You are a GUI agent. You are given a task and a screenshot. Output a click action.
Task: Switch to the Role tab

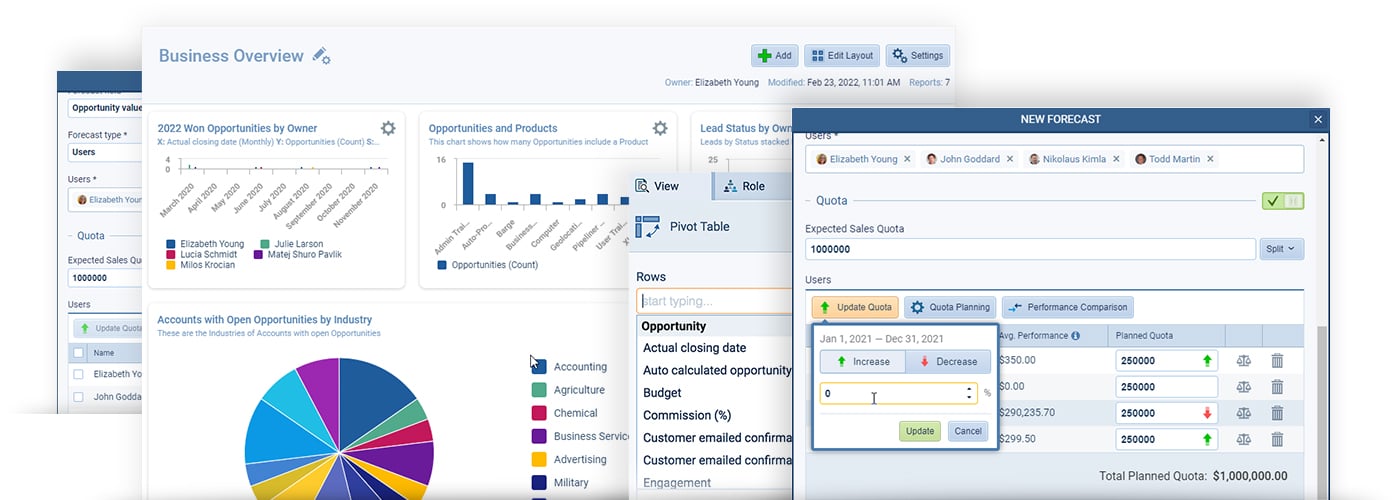(744, 186)
